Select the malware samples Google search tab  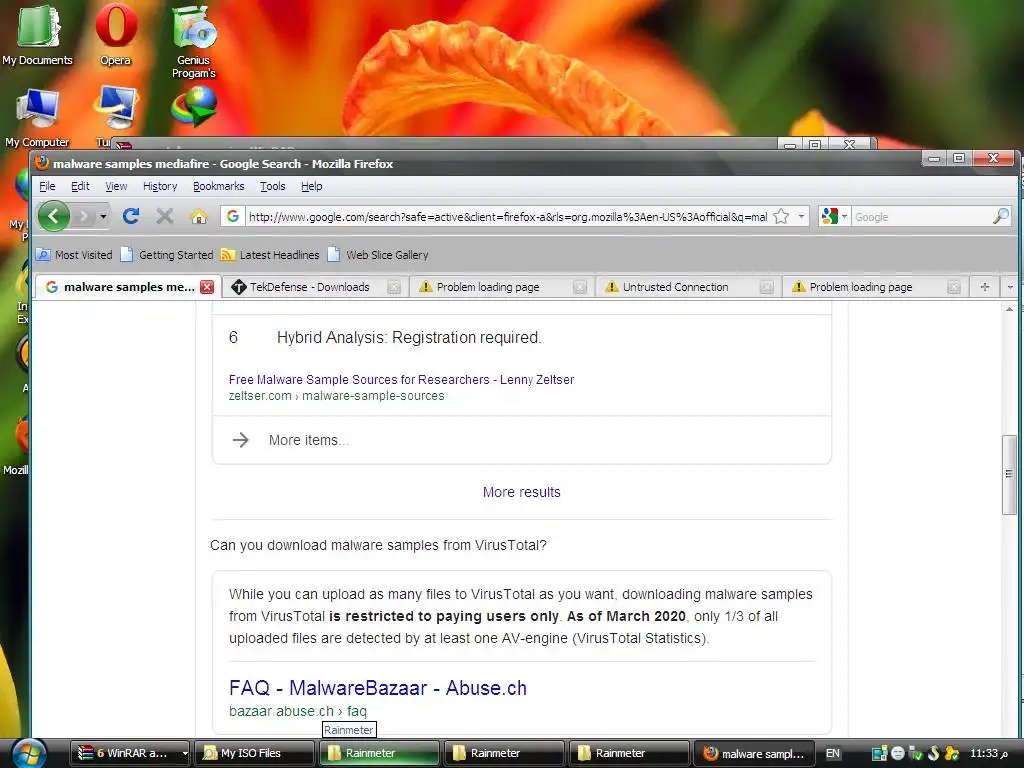(x=129, y=287)
